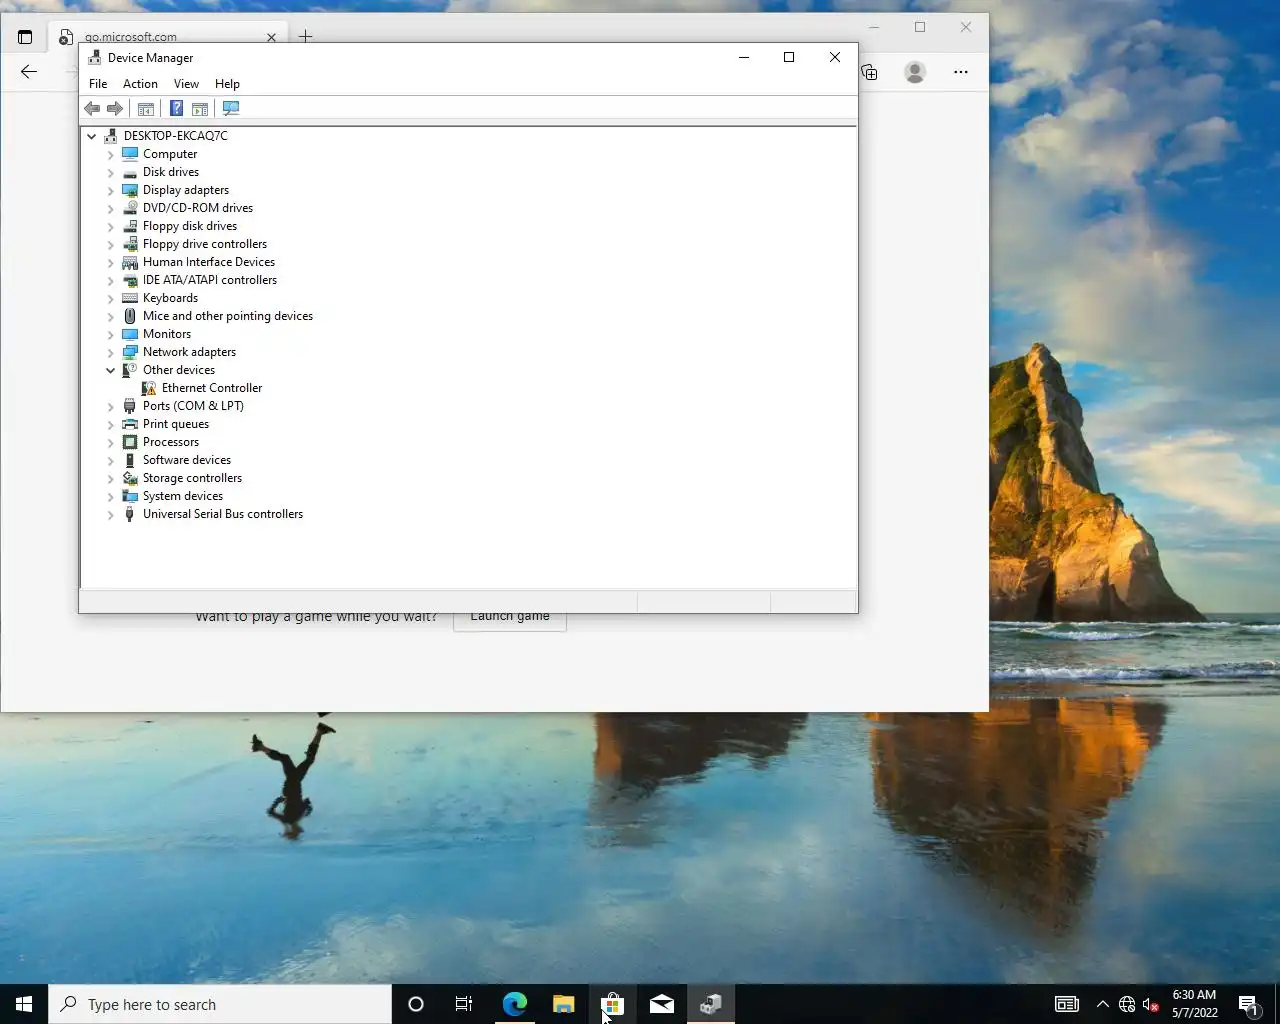The height and width of the screenshot is (1024, 1280).
Task: Select the Keyboards category icon
Action: [130, 298]
